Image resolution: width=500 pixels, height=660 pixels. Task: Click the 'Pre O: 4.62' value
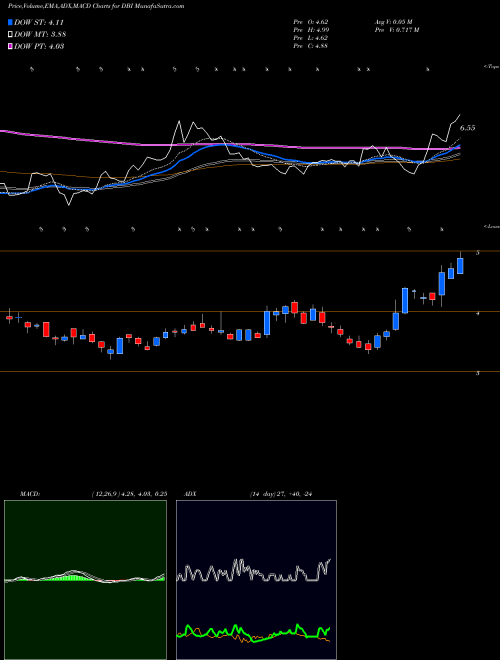[311, 21]
